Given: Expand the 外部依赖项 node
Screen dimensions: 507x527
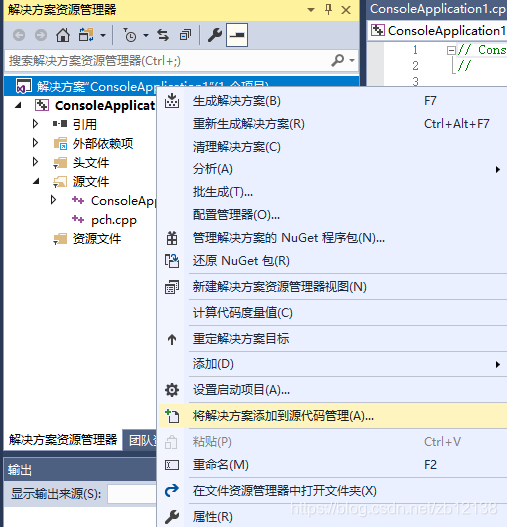Looking at the screenshot, I should coord(35,143).
